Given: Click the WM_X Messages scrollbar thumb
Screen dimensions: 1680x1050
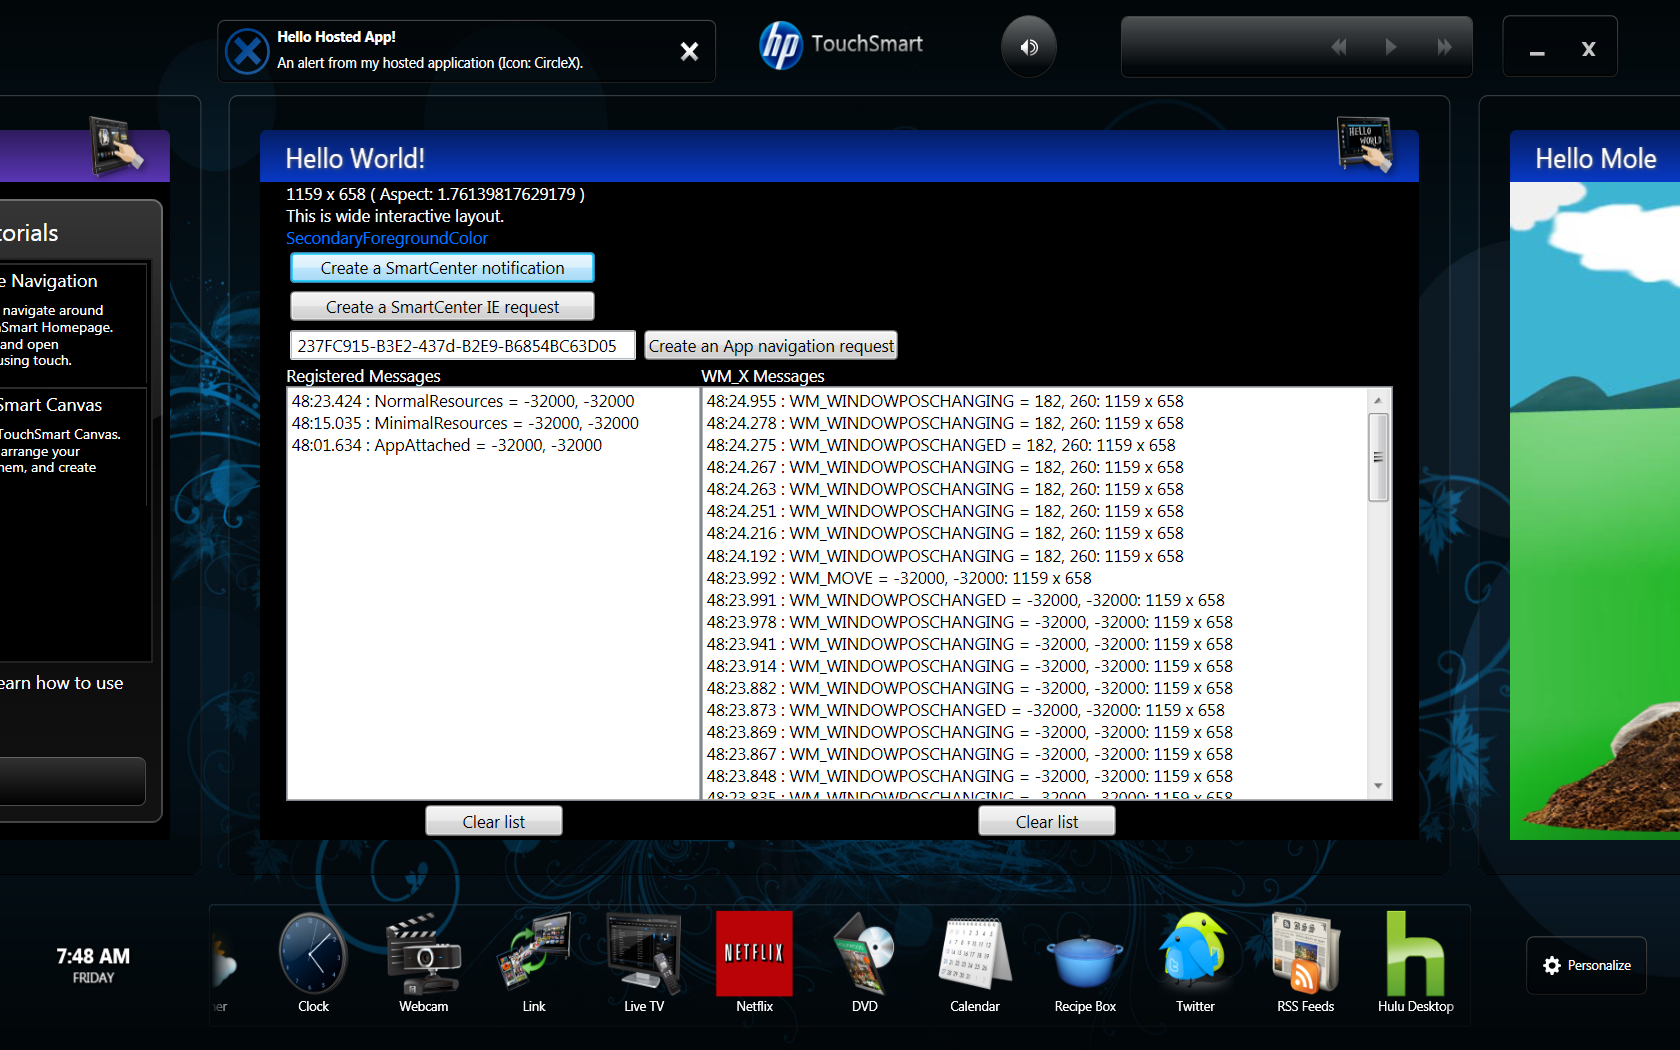Looking at the screenshot, I should click(1378, 457).
